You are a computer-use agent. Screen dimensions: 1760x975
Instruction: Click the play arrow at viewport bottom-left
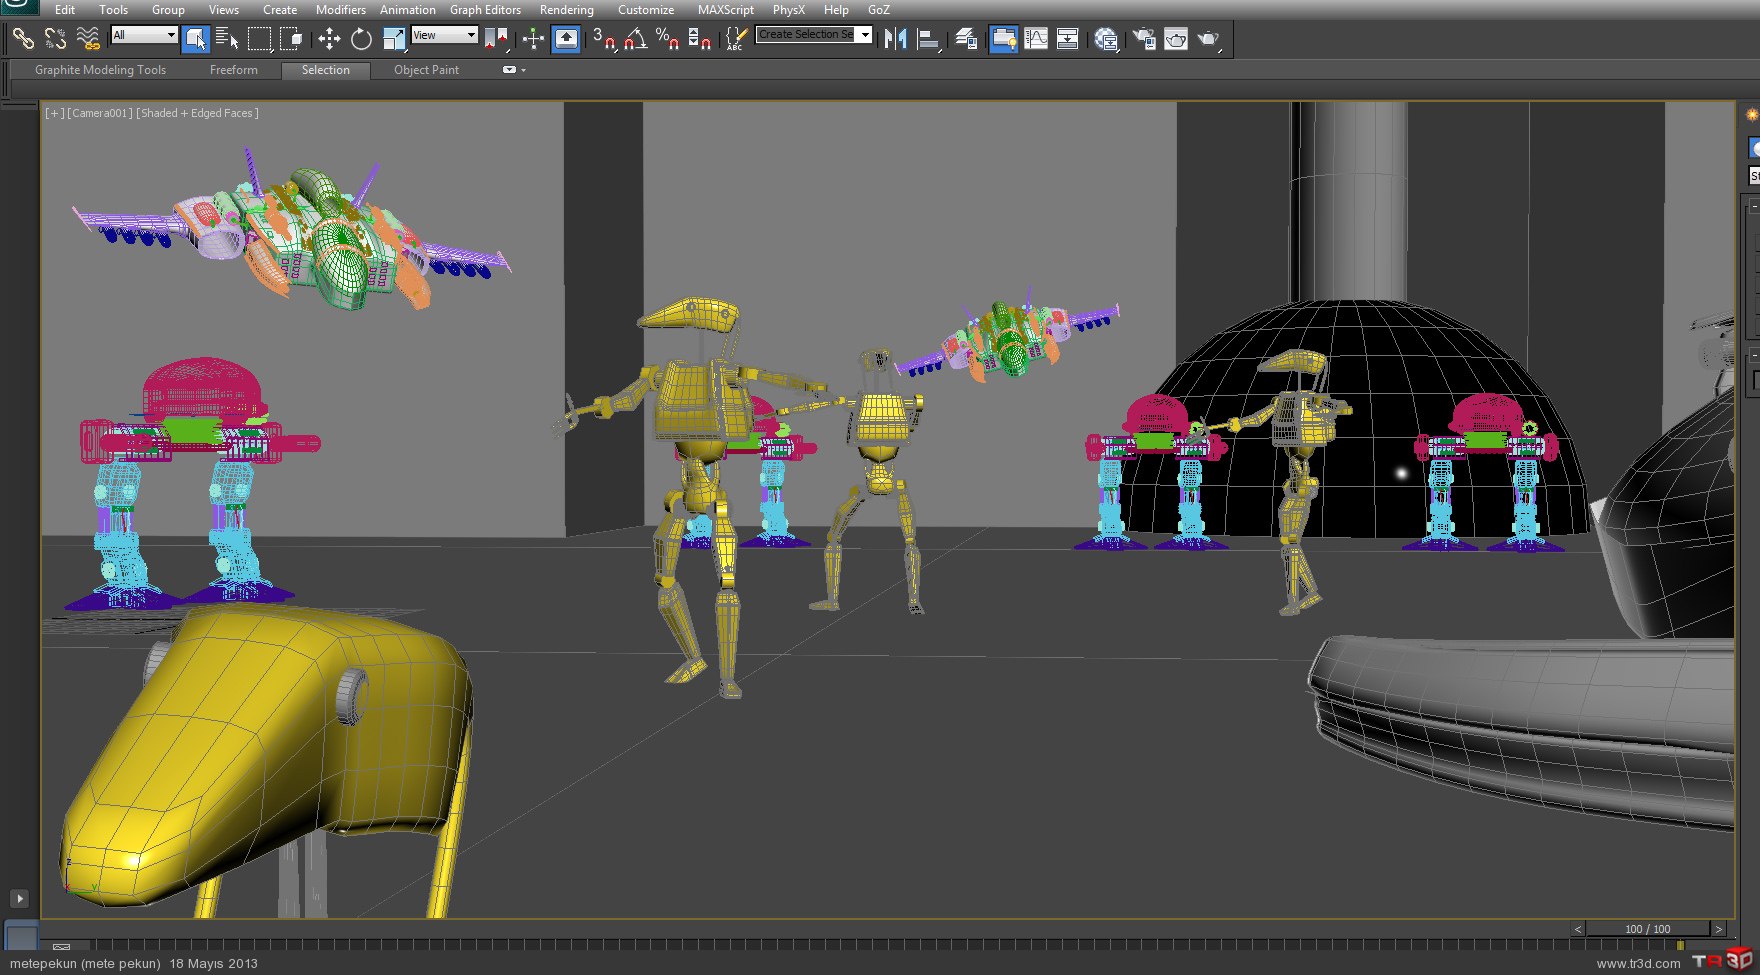pyautogui.click(x=19, y=898)
